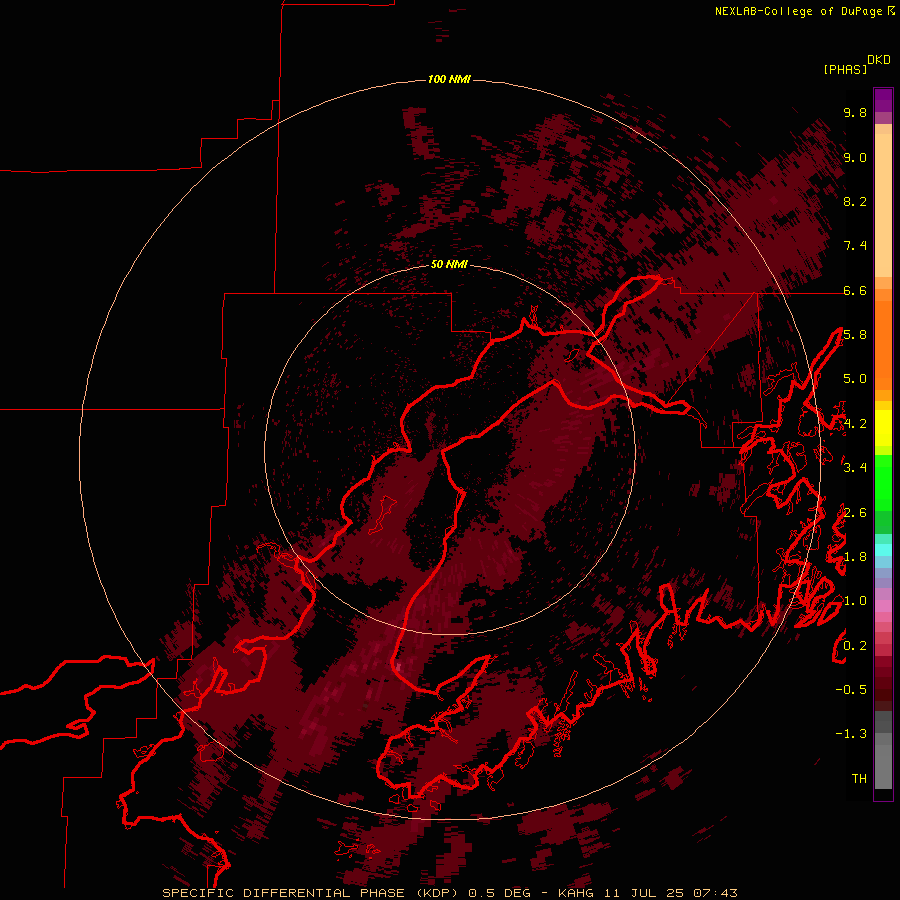This screenshot has height=900, width=900.
Task: Click the 11 JUL 25 date text
Action: coord(643,893)
